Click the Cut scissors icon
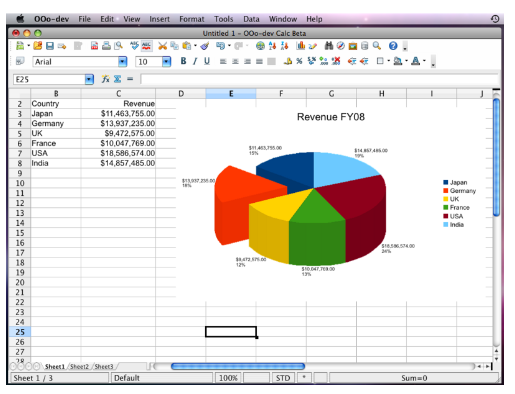Viewport: 515px width, 394px height. (162, 46)
